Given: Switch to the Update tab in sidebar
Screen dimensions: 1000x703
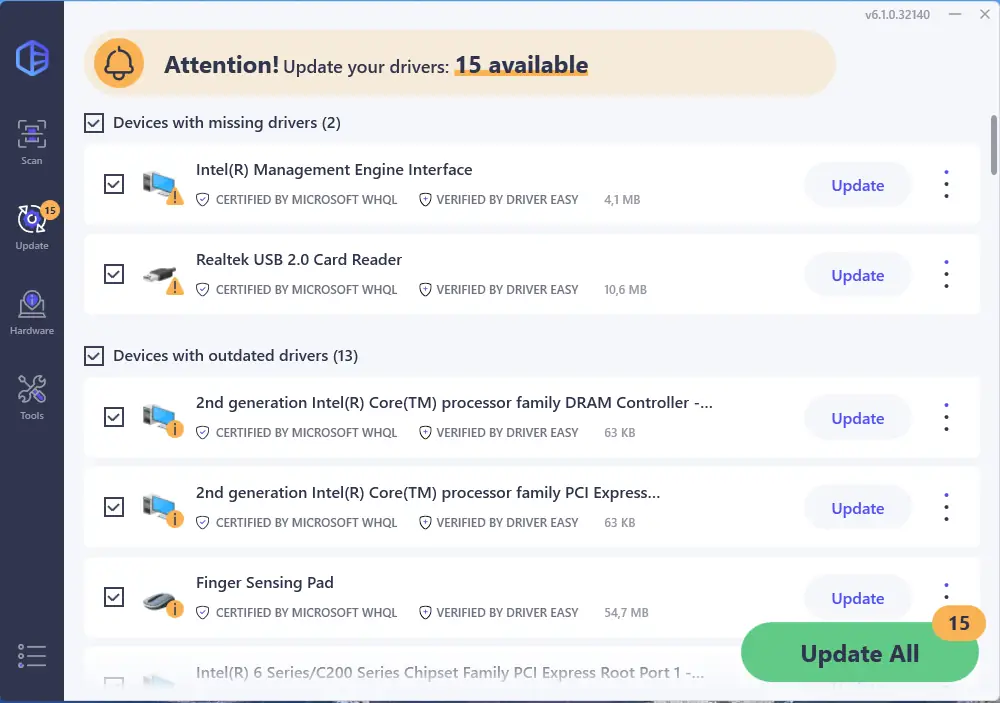Looking at the screenshot, I should tap(32, 226).
